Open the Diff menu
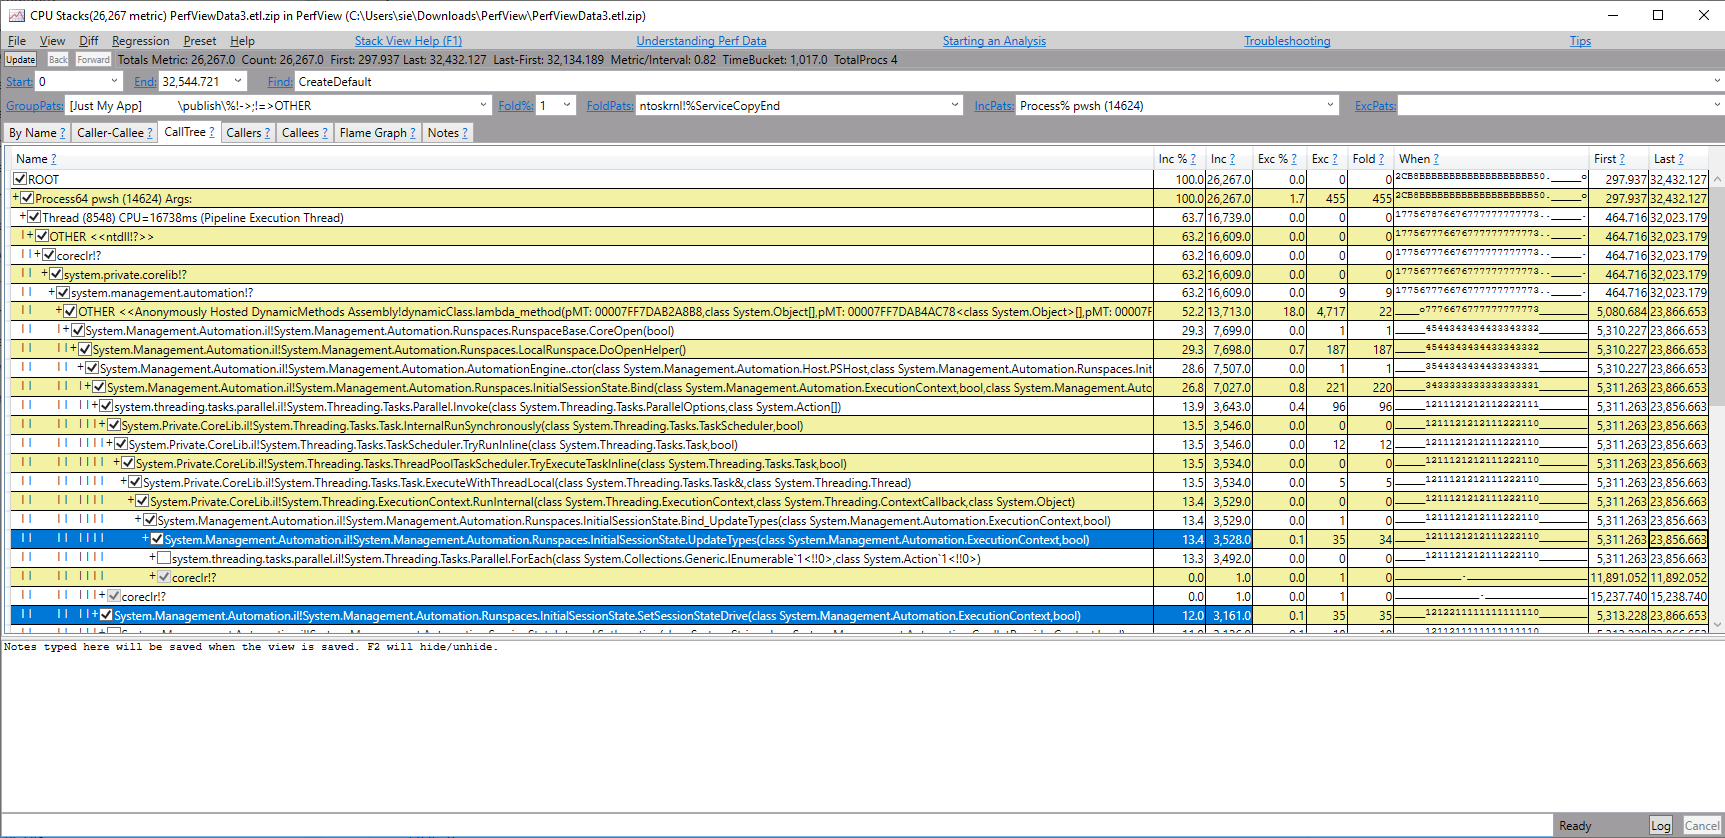Viewport: 1725px width, 838px height. (x=89, y=41)
